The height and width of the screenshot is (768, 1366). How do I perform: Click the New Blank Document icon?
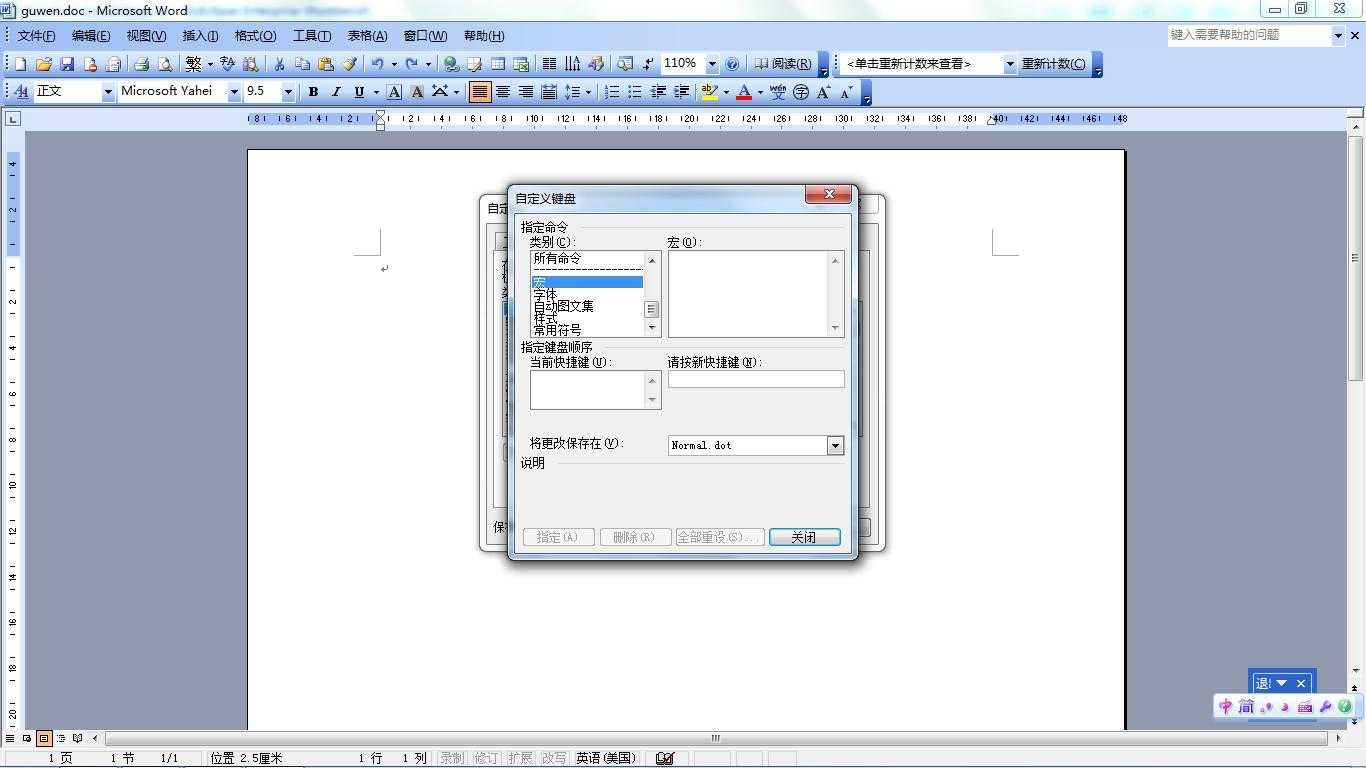point(20,64)
